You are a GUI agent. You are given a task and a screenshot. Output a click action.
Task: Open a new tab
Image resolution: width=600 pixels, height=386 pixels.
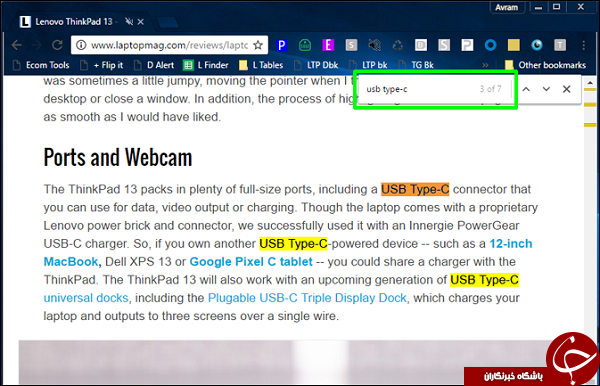tap(167, 22)
